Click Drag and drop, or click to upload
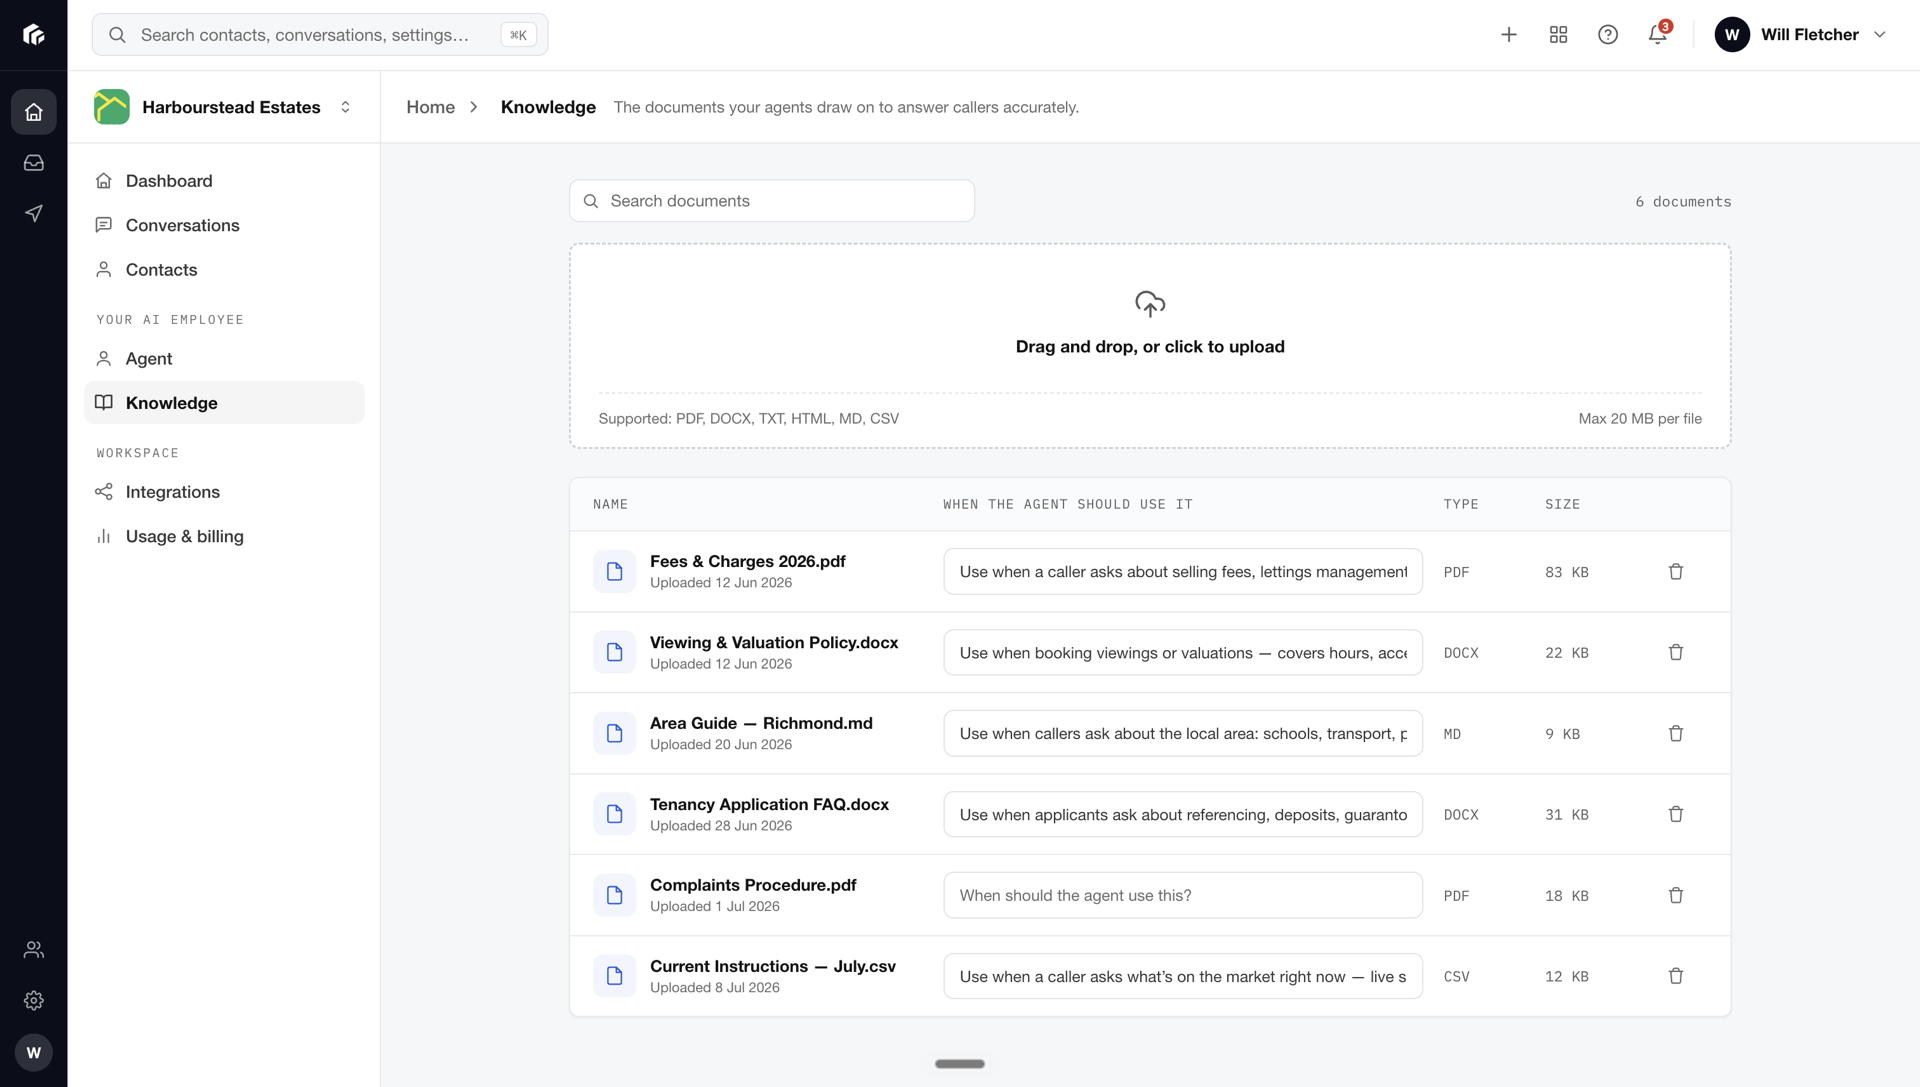This screenshot has width=1920, height=1087. (x=1150, y=347)
